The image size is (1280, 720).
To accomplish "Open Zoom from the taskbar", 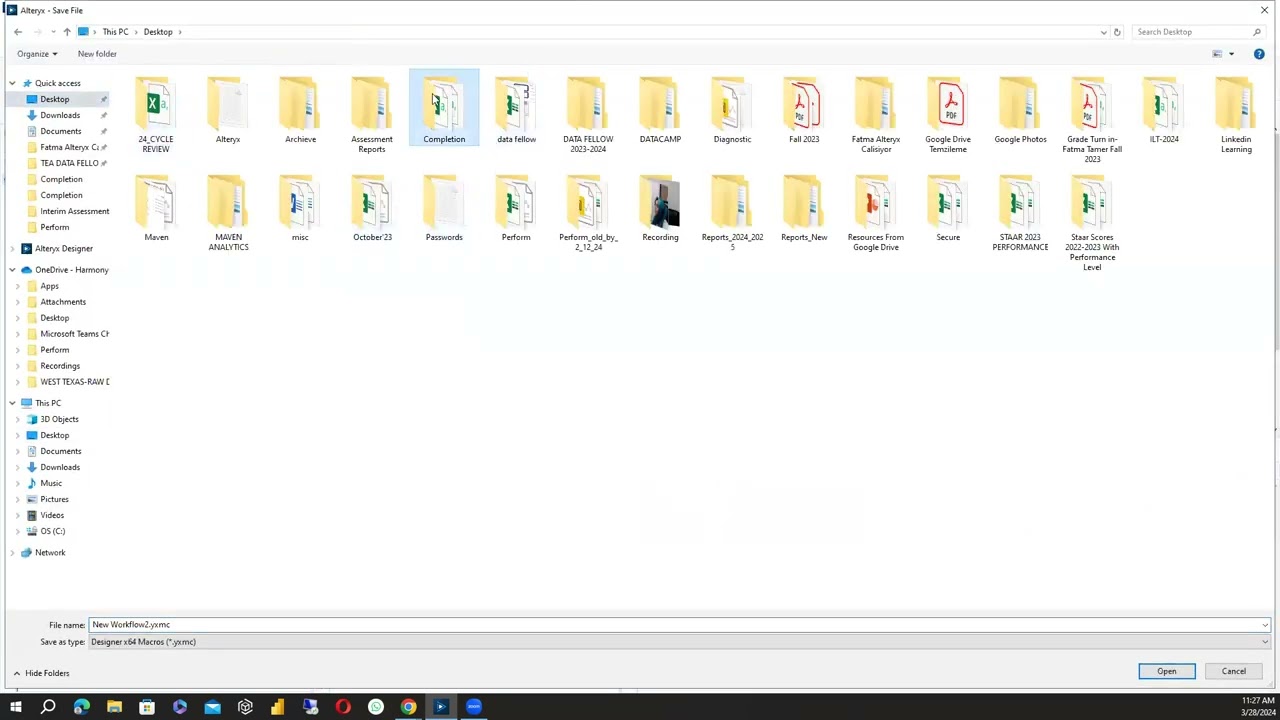I will point(473,707).
